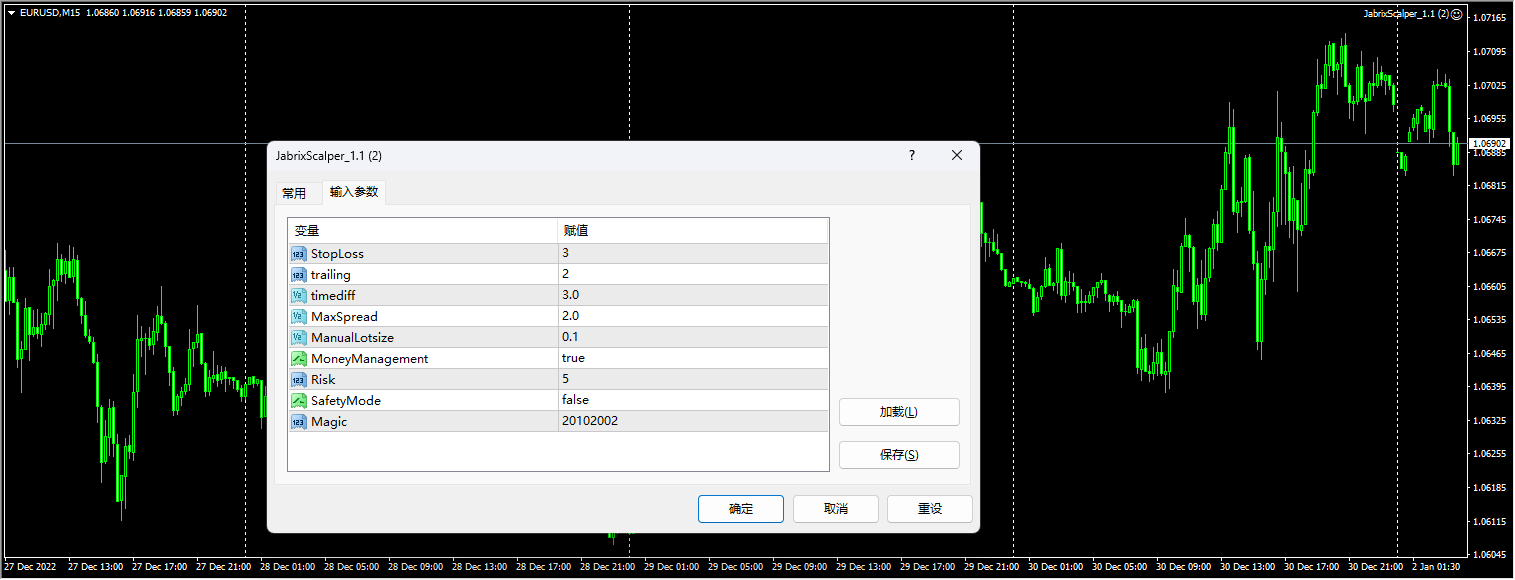The height and width of the screenshot is (580, 1515).
Task: Click the smiley EA status icon
Action: click(1457, 14)
